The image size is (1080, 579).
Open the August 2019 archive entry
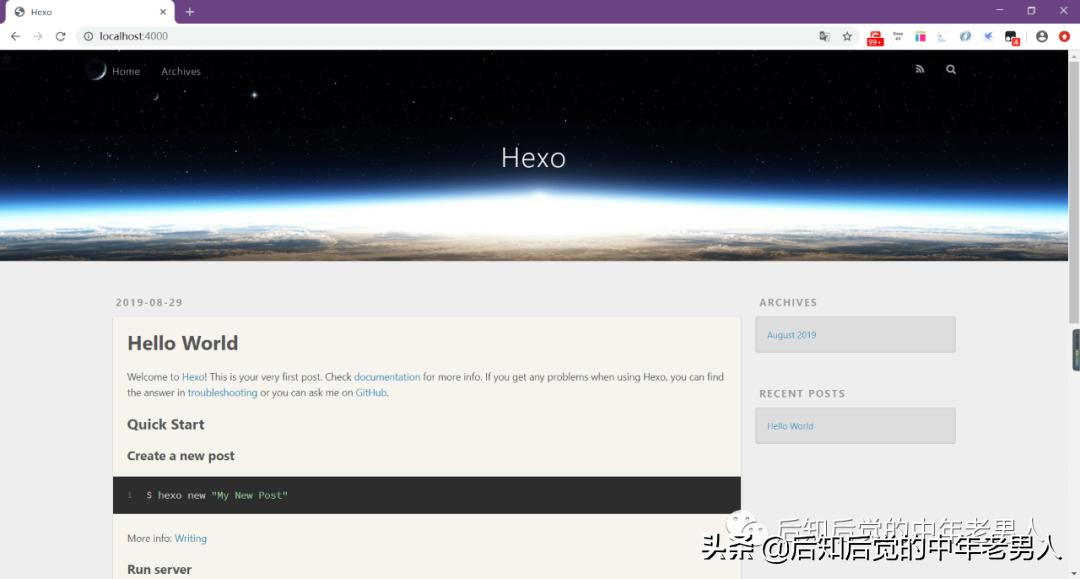coord(791,334)
